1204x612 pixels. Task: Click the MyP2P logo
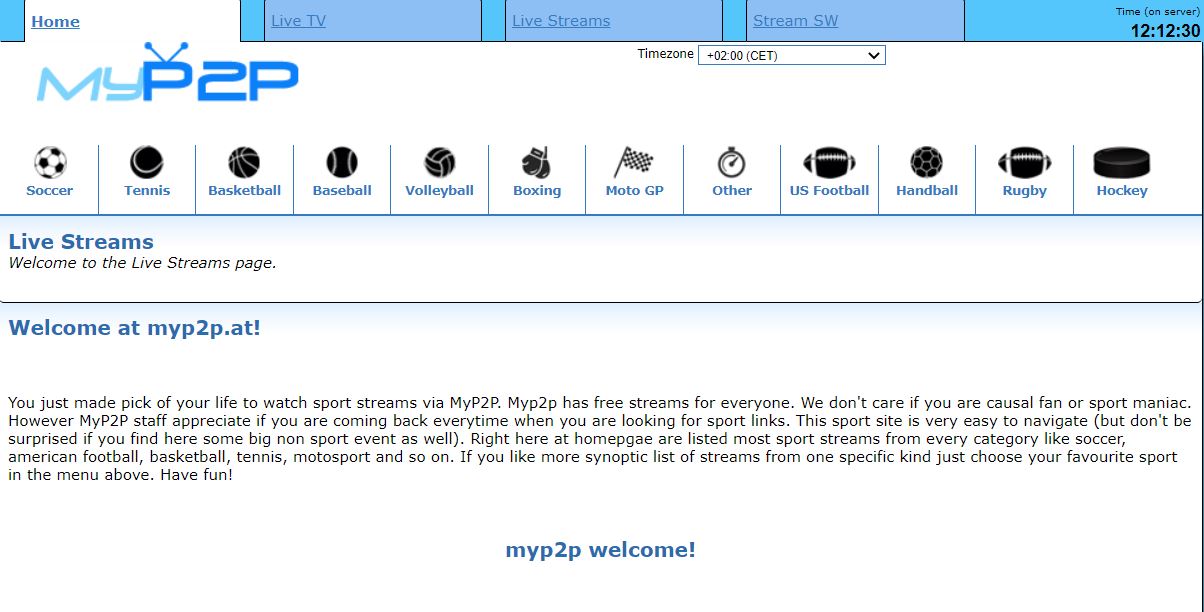tap(167, 74)
